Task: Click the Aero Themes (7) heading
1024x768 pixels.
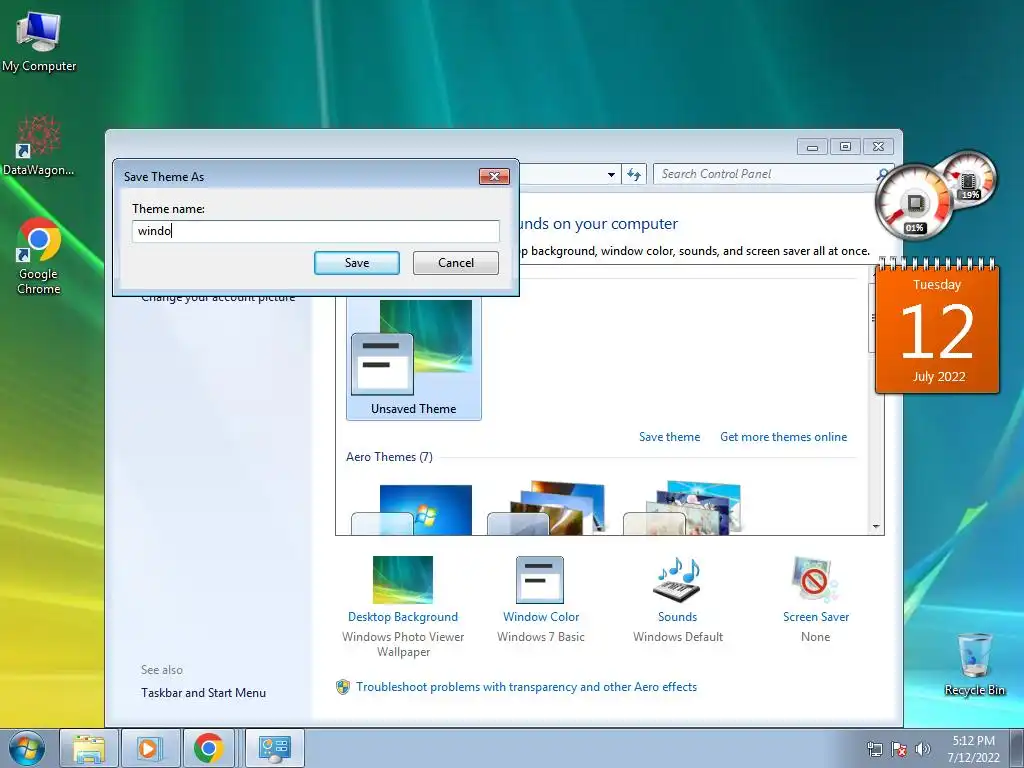Action: 389,457
